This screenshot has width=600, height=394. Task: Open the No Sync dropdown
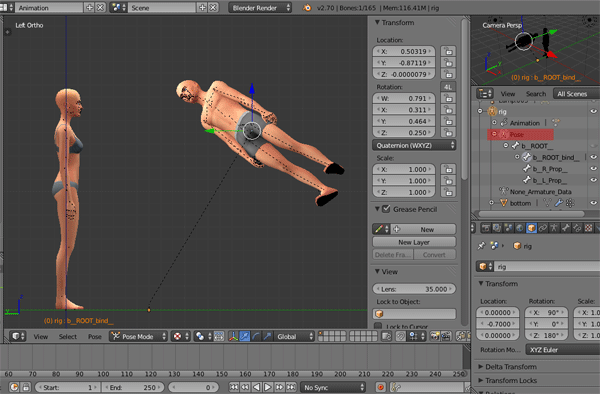coord(333,387)
